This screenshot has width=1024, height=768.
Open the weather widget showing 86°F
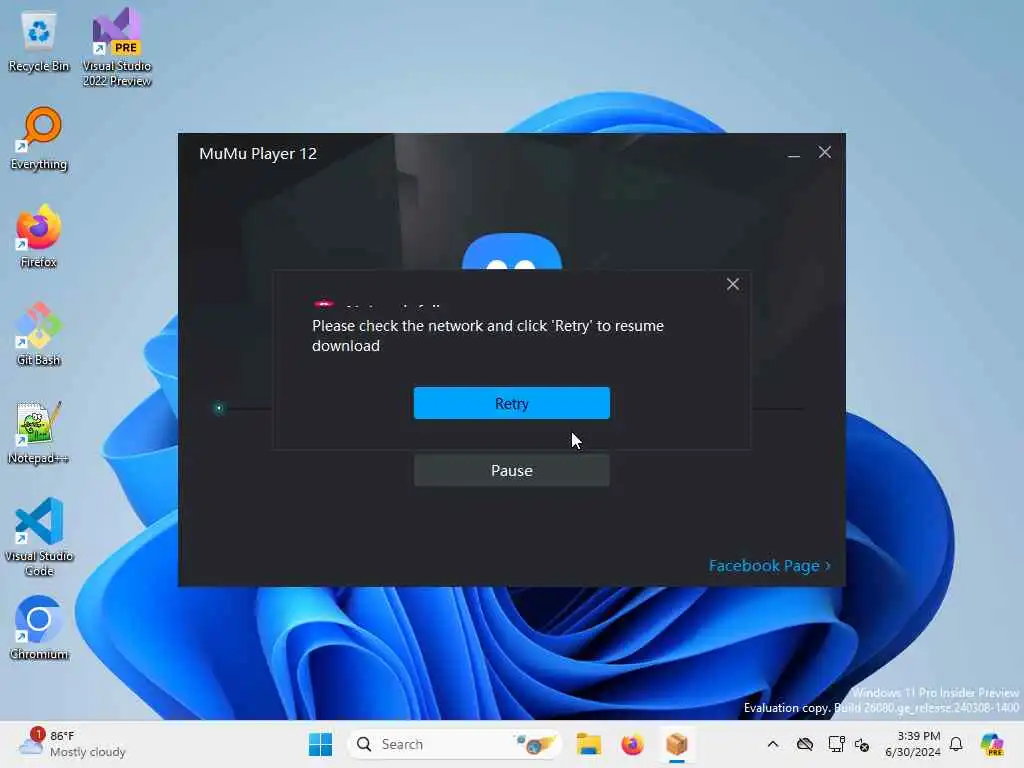(72, 744)
